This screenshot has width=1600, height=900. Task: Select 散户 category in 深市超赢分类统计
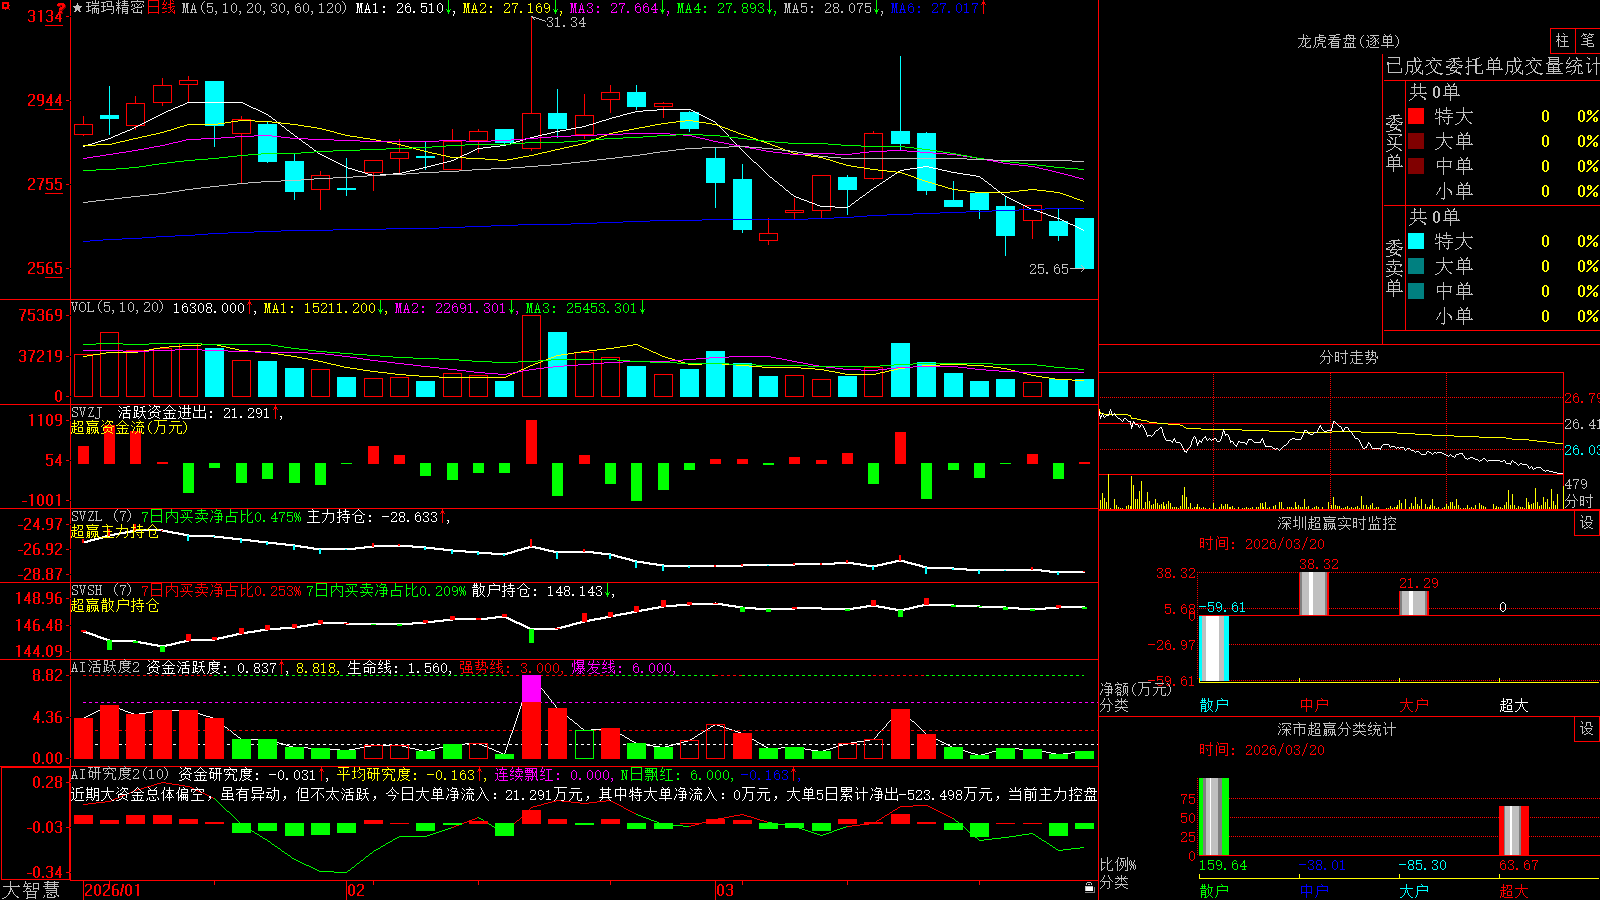pyautogui.click(x=1214, y=891)
